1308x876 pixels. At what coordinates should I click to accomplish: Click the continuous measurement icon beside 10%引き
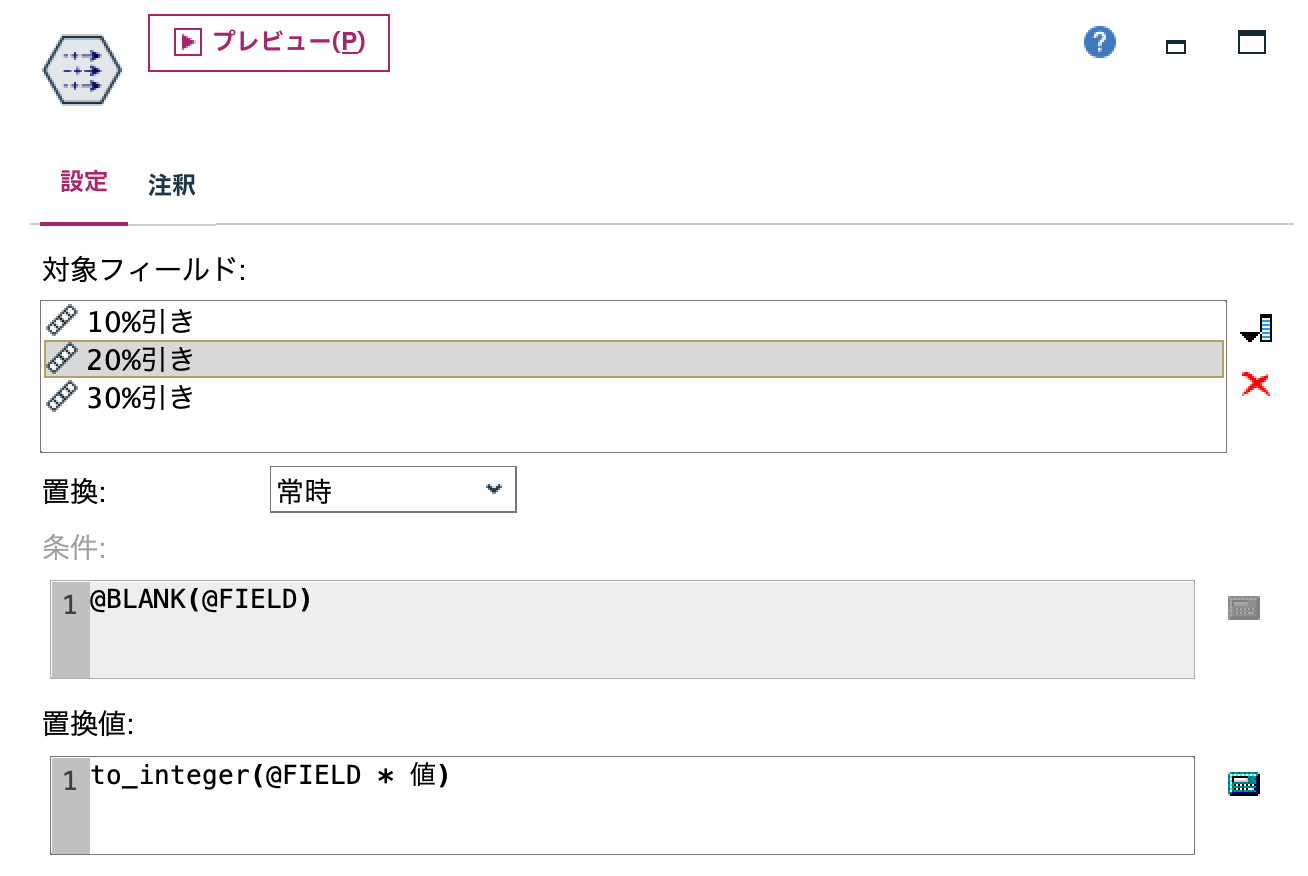click(62, 319)
